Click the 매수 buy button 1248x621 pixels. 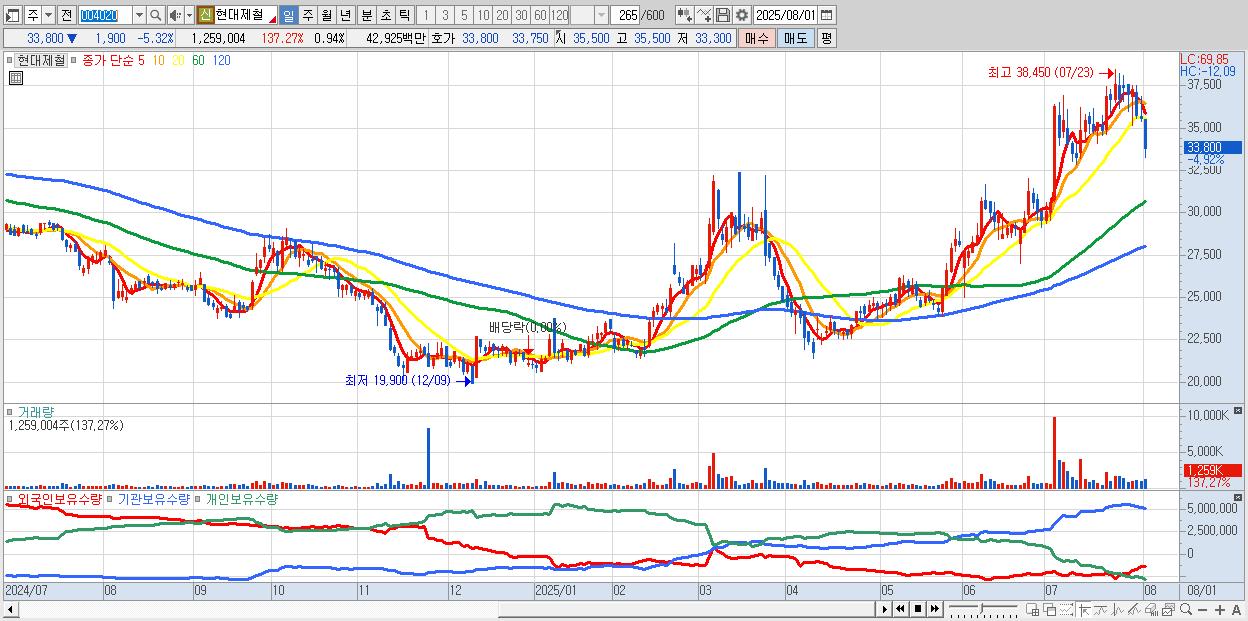tap(757, 38)
